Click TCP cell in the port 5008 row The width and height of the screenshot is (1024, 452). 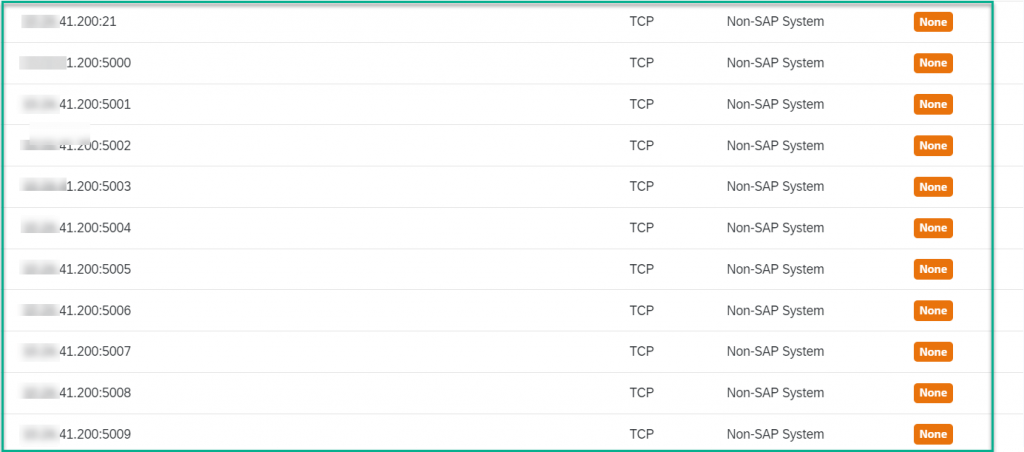(641, 393)
